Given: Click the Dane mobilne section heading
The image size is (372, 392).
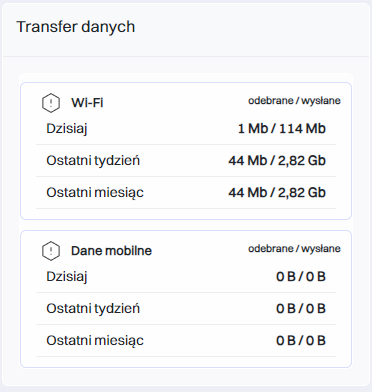Looking at the screenshot, I should (111, 251).
